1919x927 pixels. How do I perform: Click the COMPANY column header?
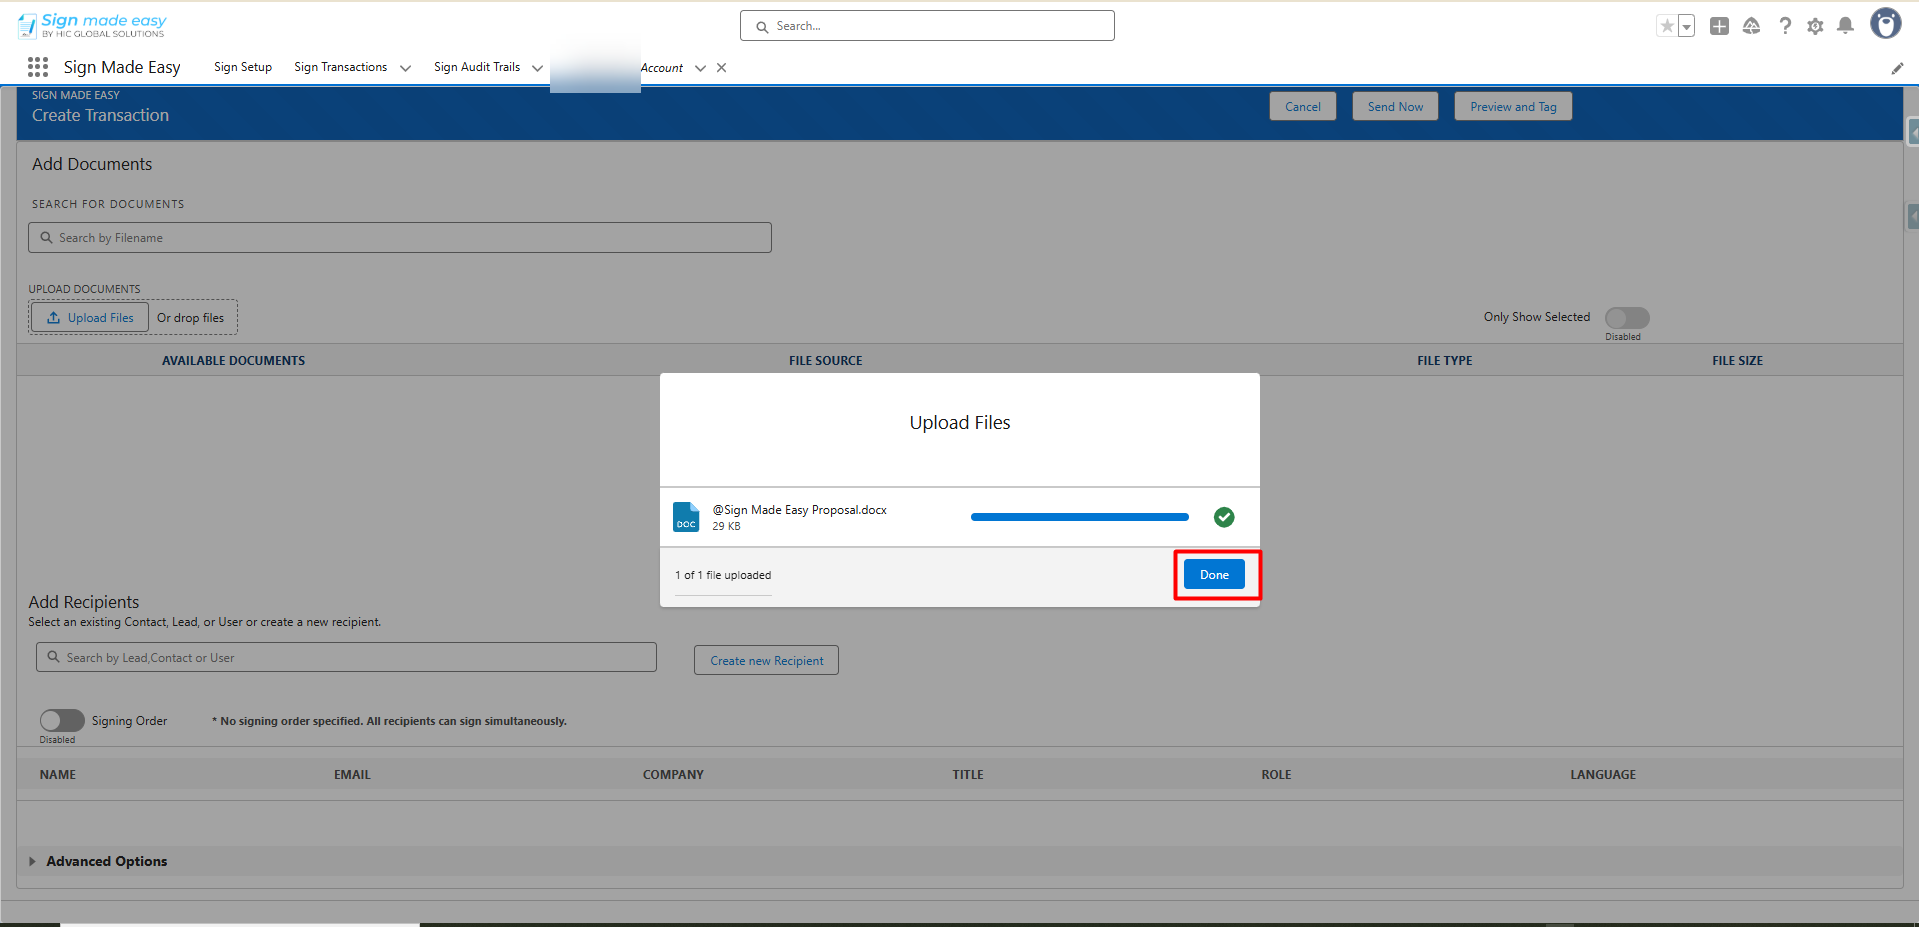click(x=673, y=775)
